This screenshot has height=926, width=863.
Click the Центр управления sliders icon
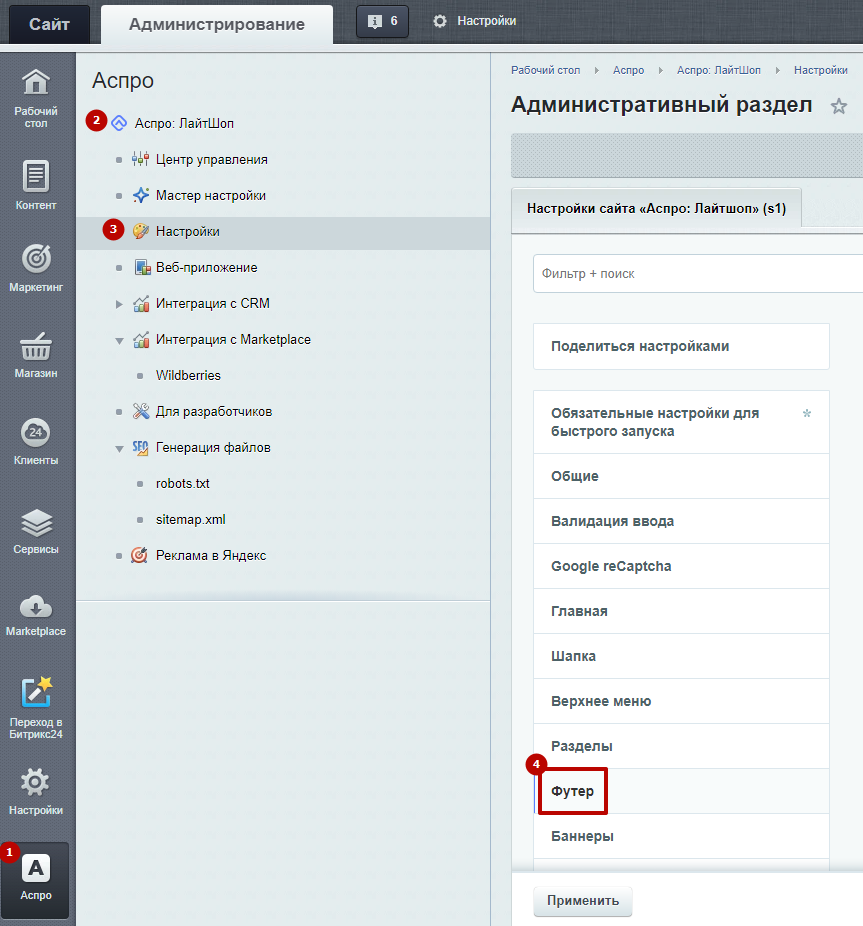pos(141,159)
